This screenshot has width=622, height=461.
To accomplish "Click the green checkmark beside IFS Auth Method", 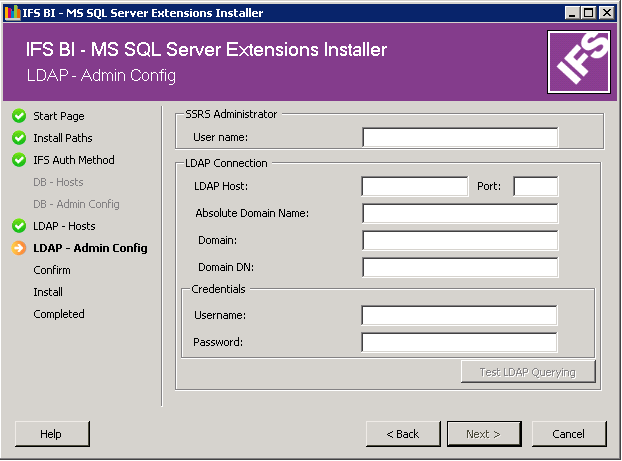I will click(x=19, y=160).
